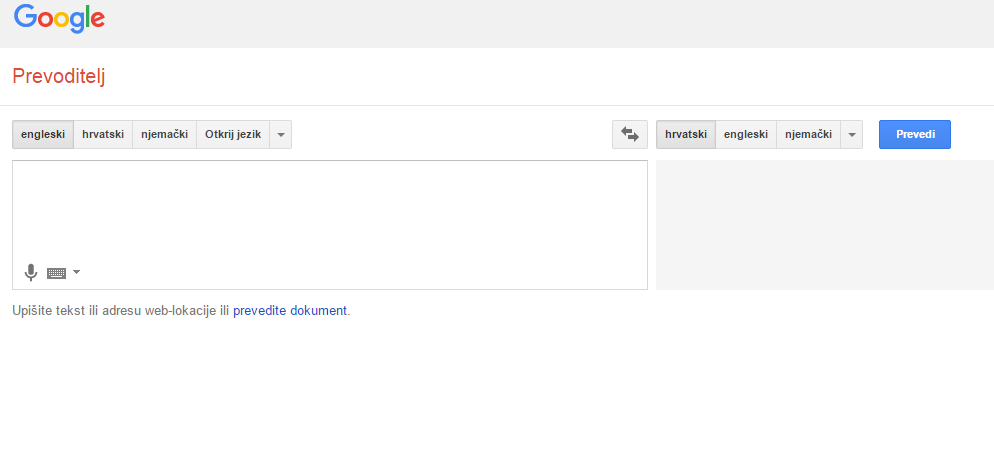The width and height of the screenshot is (994, 460).
Task: Click the translation output area
Action: [x=825, y=225]
